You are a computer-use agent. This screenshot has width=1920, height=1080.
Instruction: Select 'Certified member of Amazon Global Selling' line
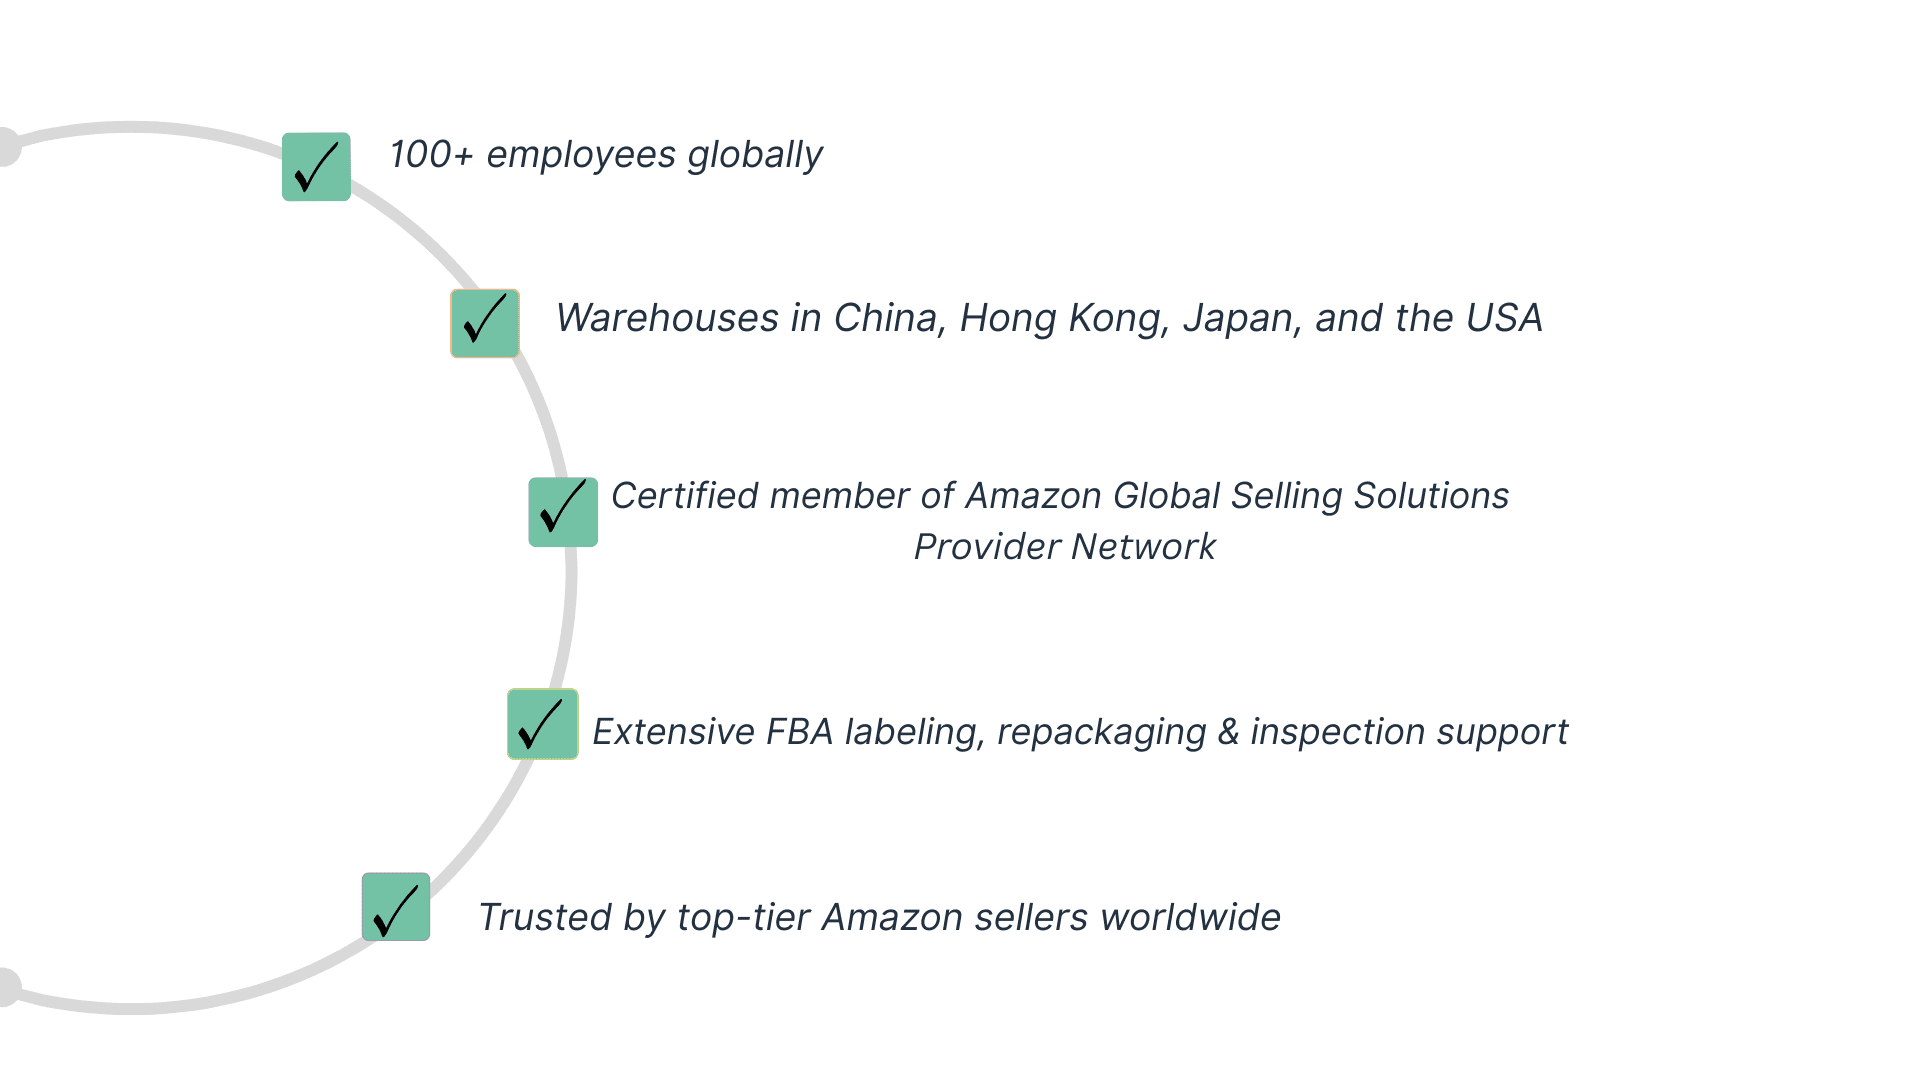1060,496
